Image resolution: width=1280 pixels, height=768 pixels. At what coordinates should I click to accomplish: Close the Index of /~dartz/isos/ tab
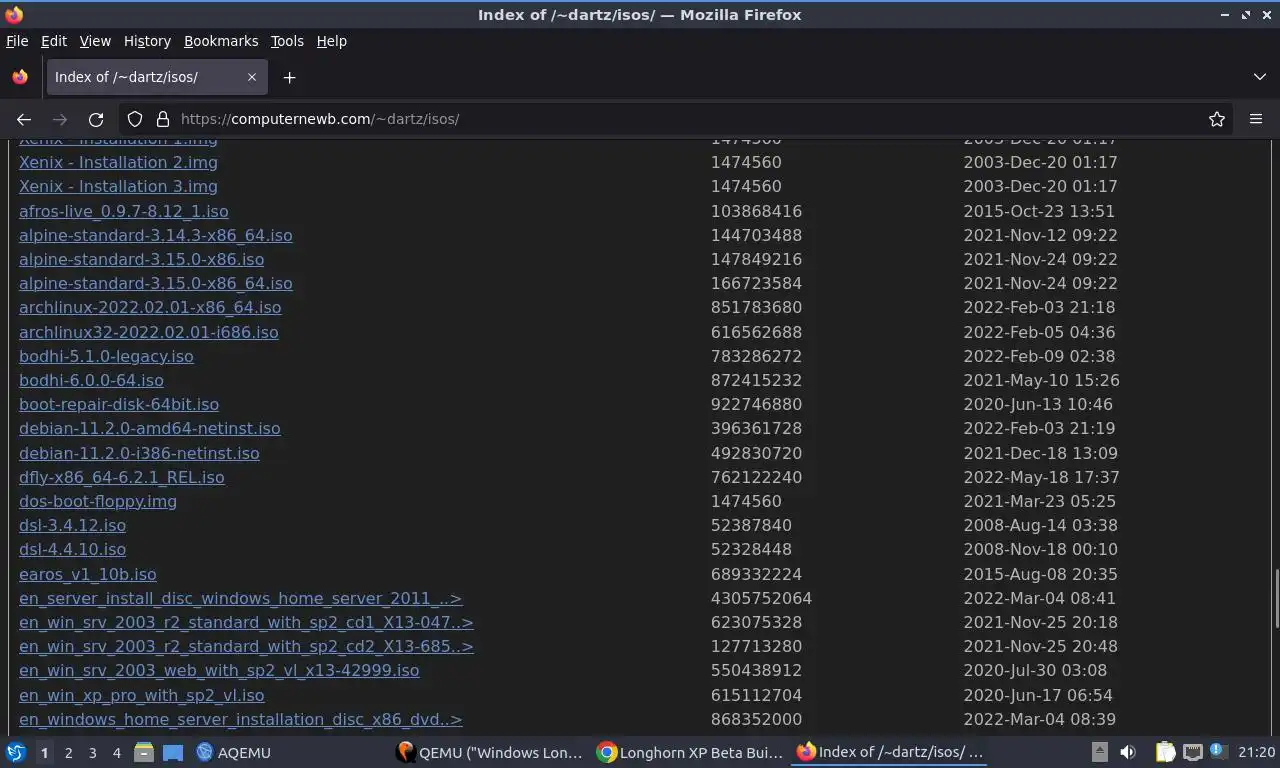click(252, 77)
